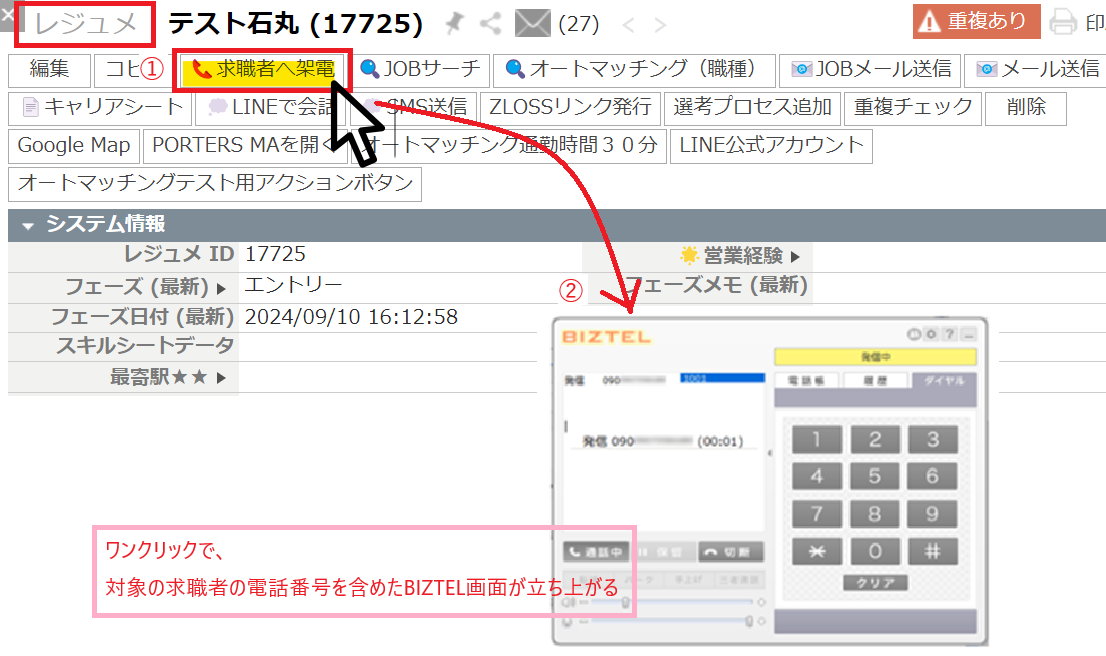Run 重複チェック duplicate check

coord(913,107)
